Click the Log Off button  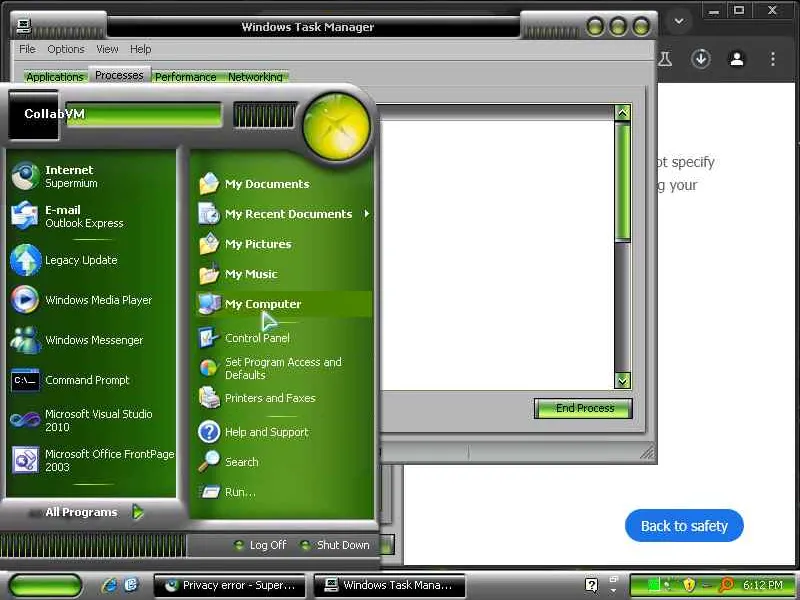(260, 545)
